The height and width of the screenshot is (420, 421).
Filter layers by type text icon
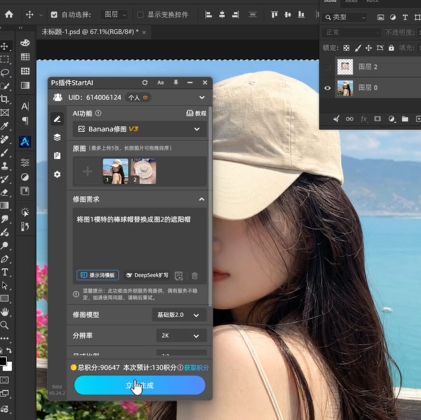click(405, 17)
